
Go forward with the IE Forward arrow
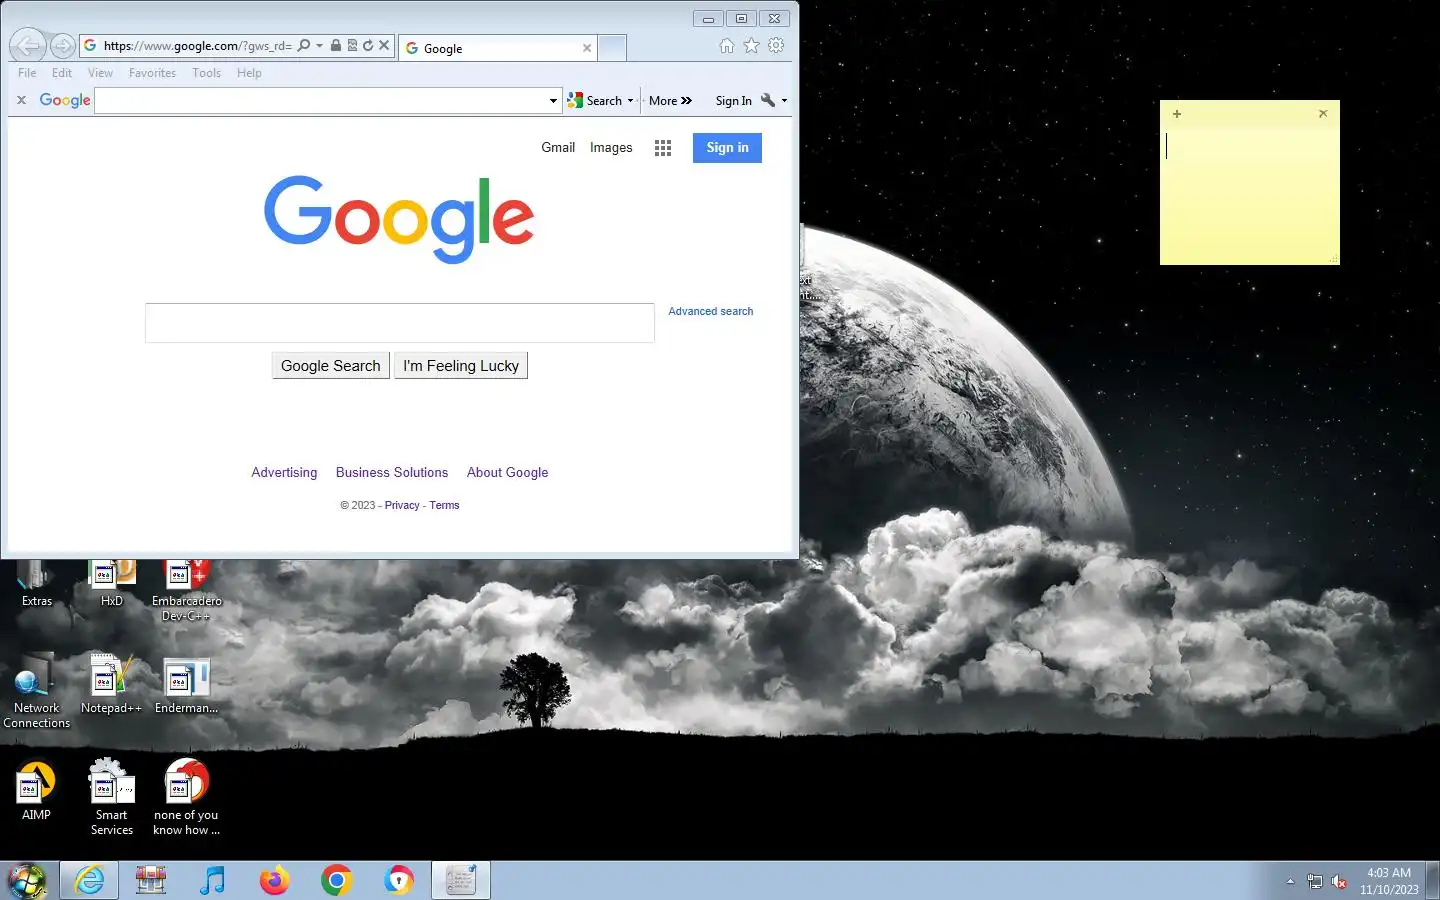pos(62,46)
